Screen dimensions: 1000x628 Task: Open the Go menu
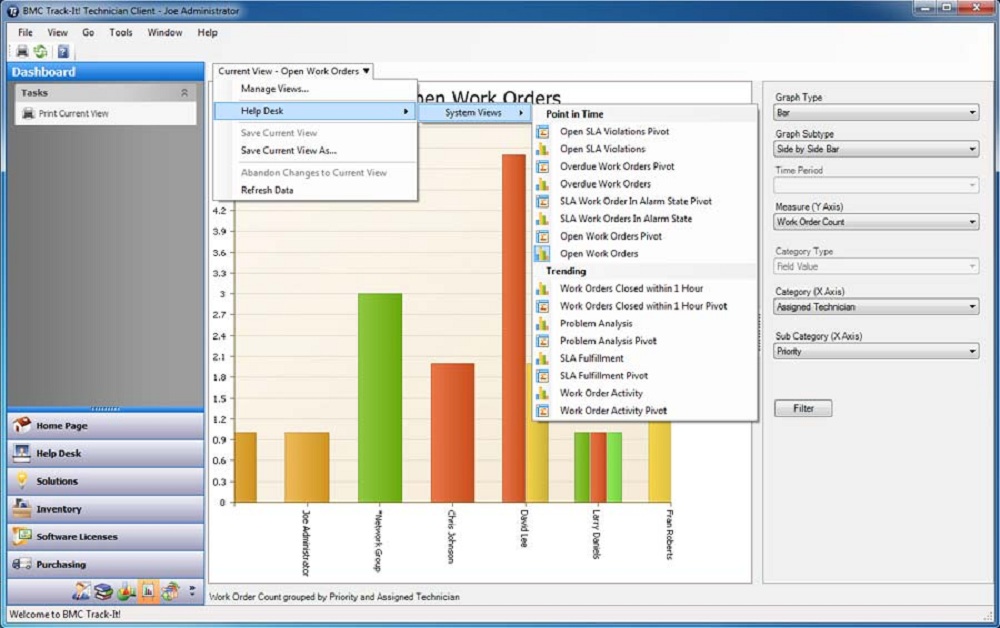(88, 33)
